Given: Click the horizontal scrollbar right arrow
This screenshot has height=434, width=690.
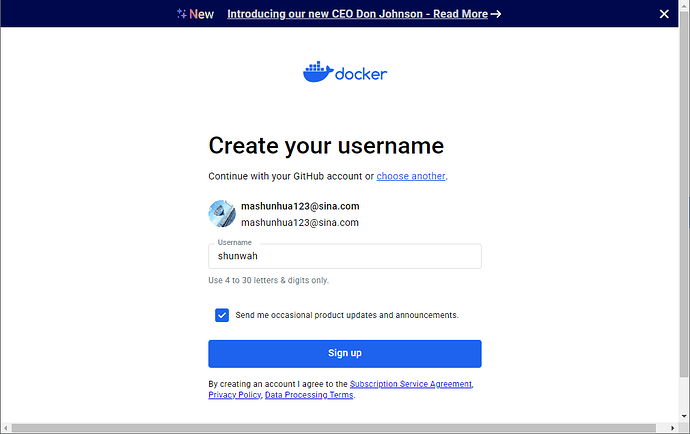Looking at the screenshot, I should [x=672, y=428].
